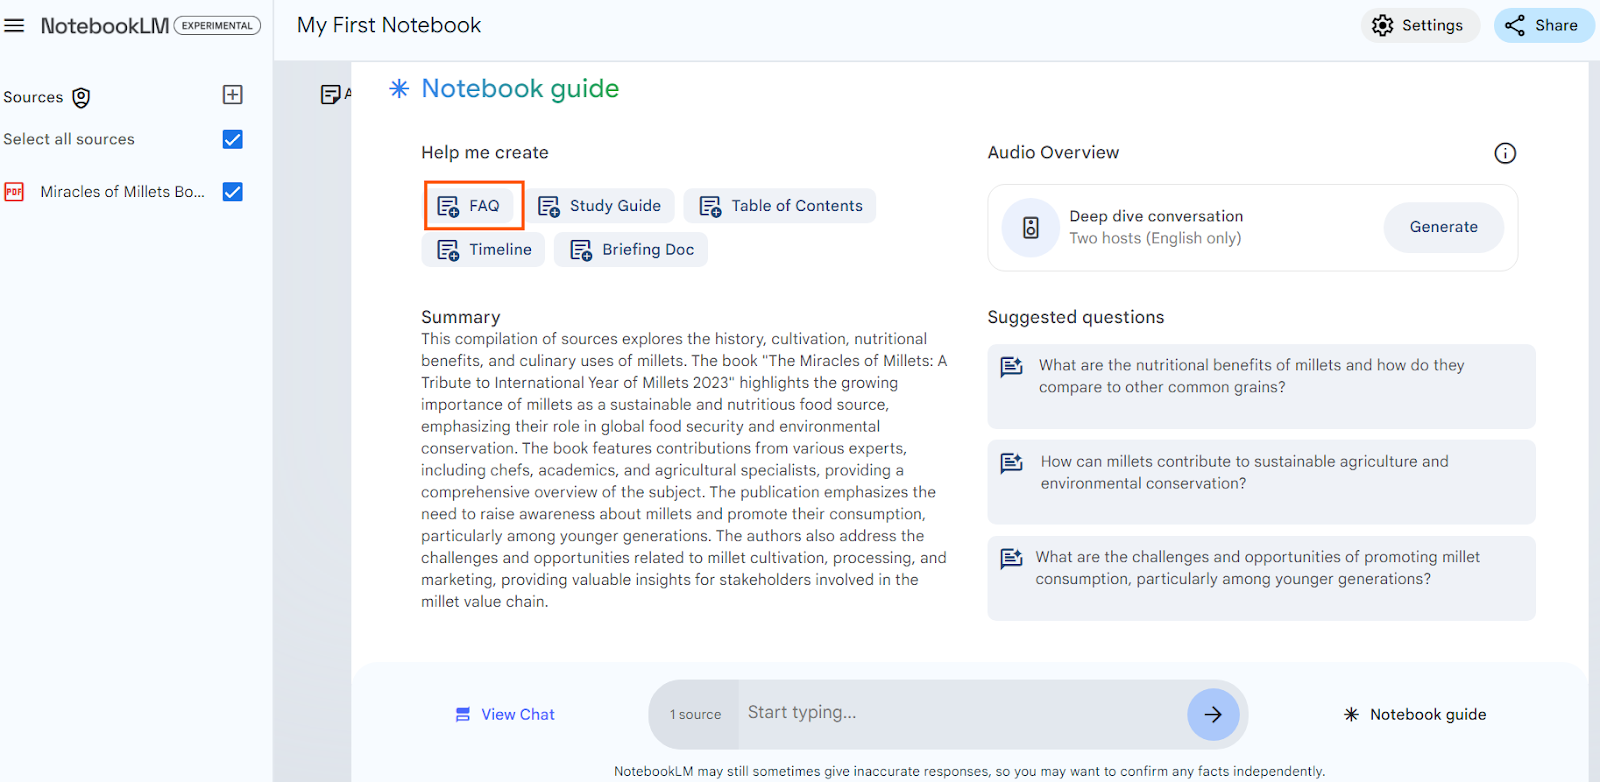Click the Summary heading
Viewport: 1600px width, 782px height.
click(461, 317)
